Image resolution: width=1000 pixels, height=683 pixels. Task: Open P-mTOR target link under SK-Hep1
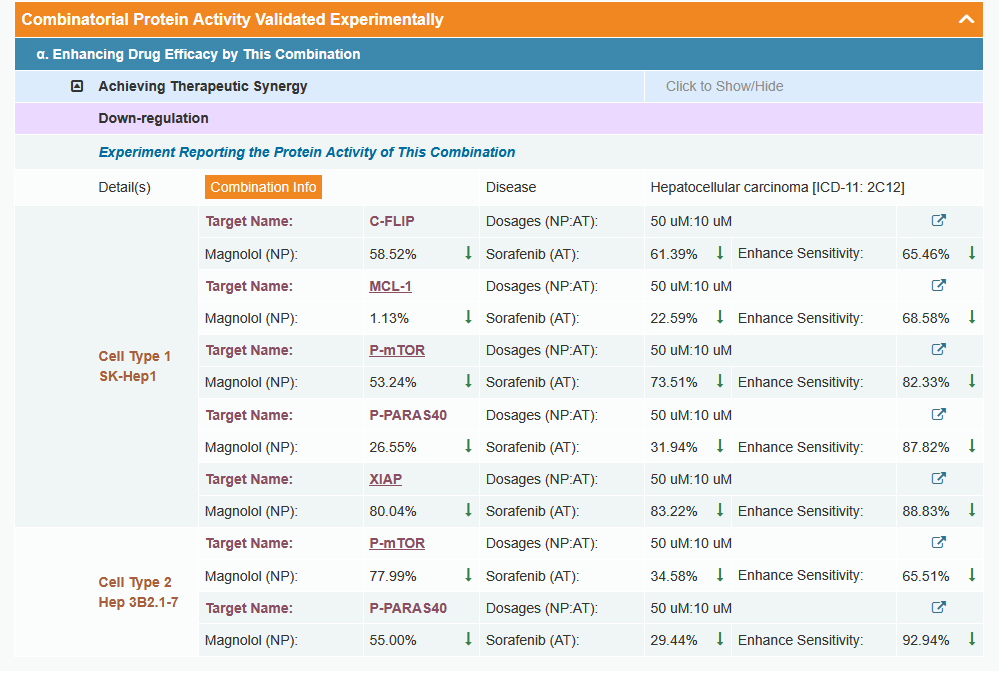tap(397, 350)
